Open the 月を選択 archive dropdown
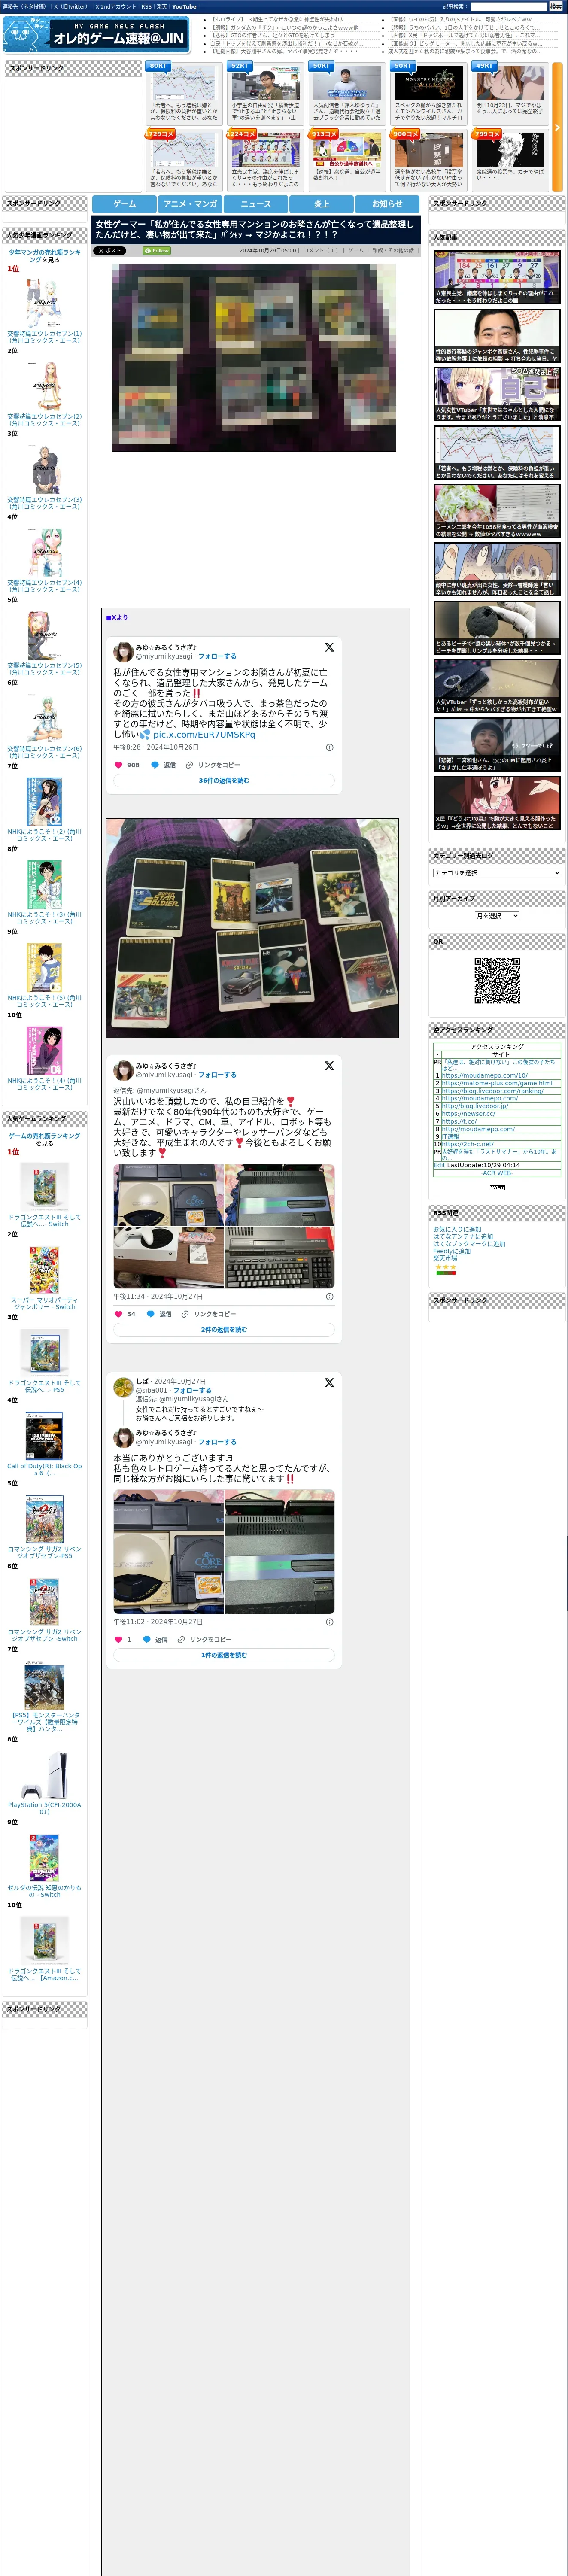Image resolution: width=568 pixels, height=2576 pixels. coord(497,916)
